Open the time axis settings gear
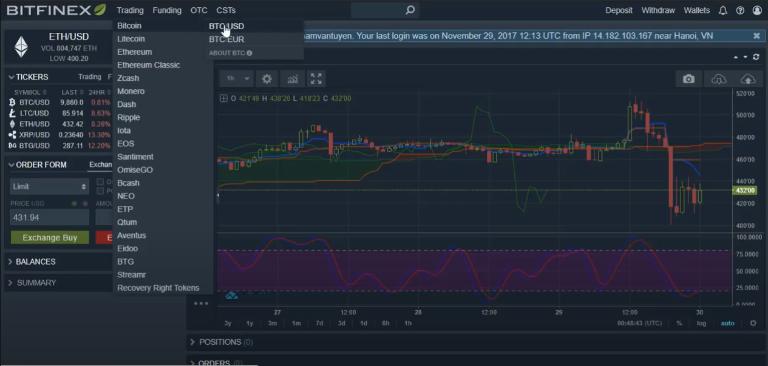 point(753,323)
